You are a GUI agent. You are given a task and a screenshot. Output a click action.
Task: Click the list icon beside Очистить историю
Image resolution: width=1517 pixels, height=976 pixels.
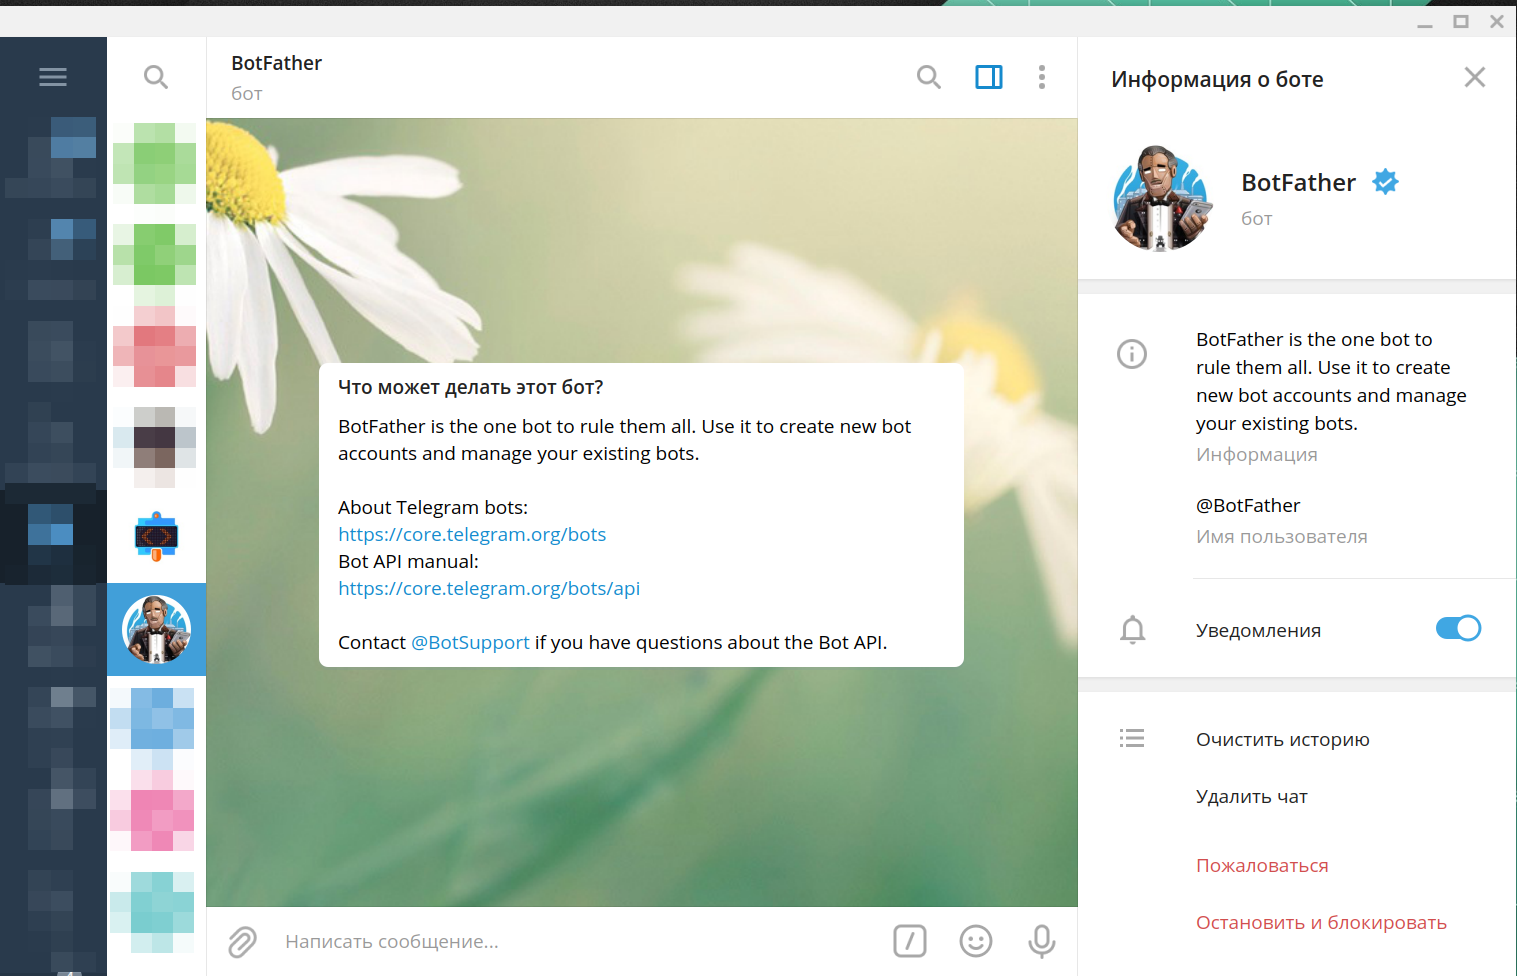pos(1132,739)
